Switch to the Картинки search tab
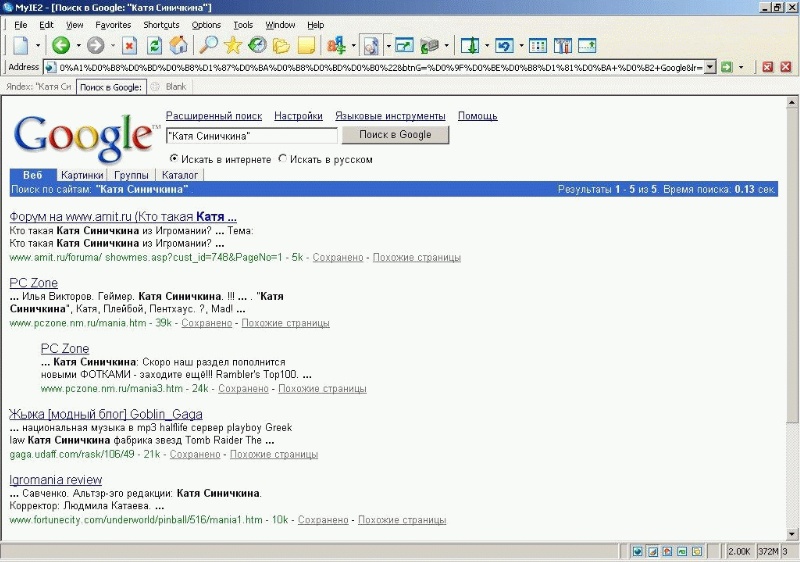Viewport: 800px width, 562px height. tap(82, 175)
